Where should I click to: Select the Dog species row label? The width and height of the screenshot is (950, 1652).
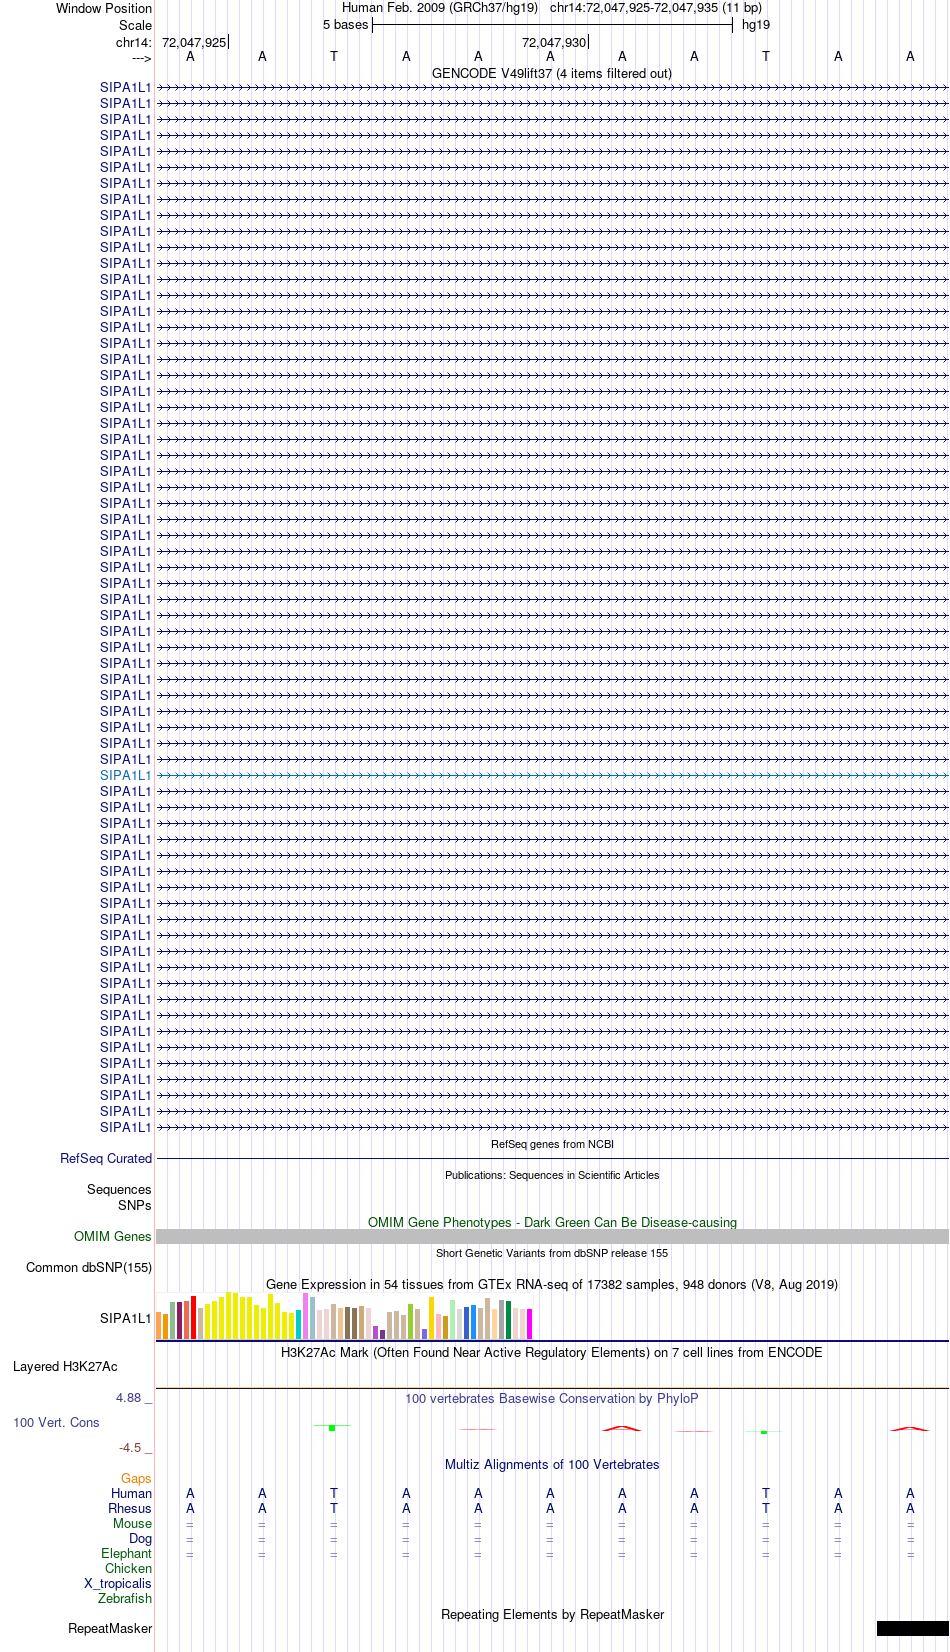pos(140,1538)
